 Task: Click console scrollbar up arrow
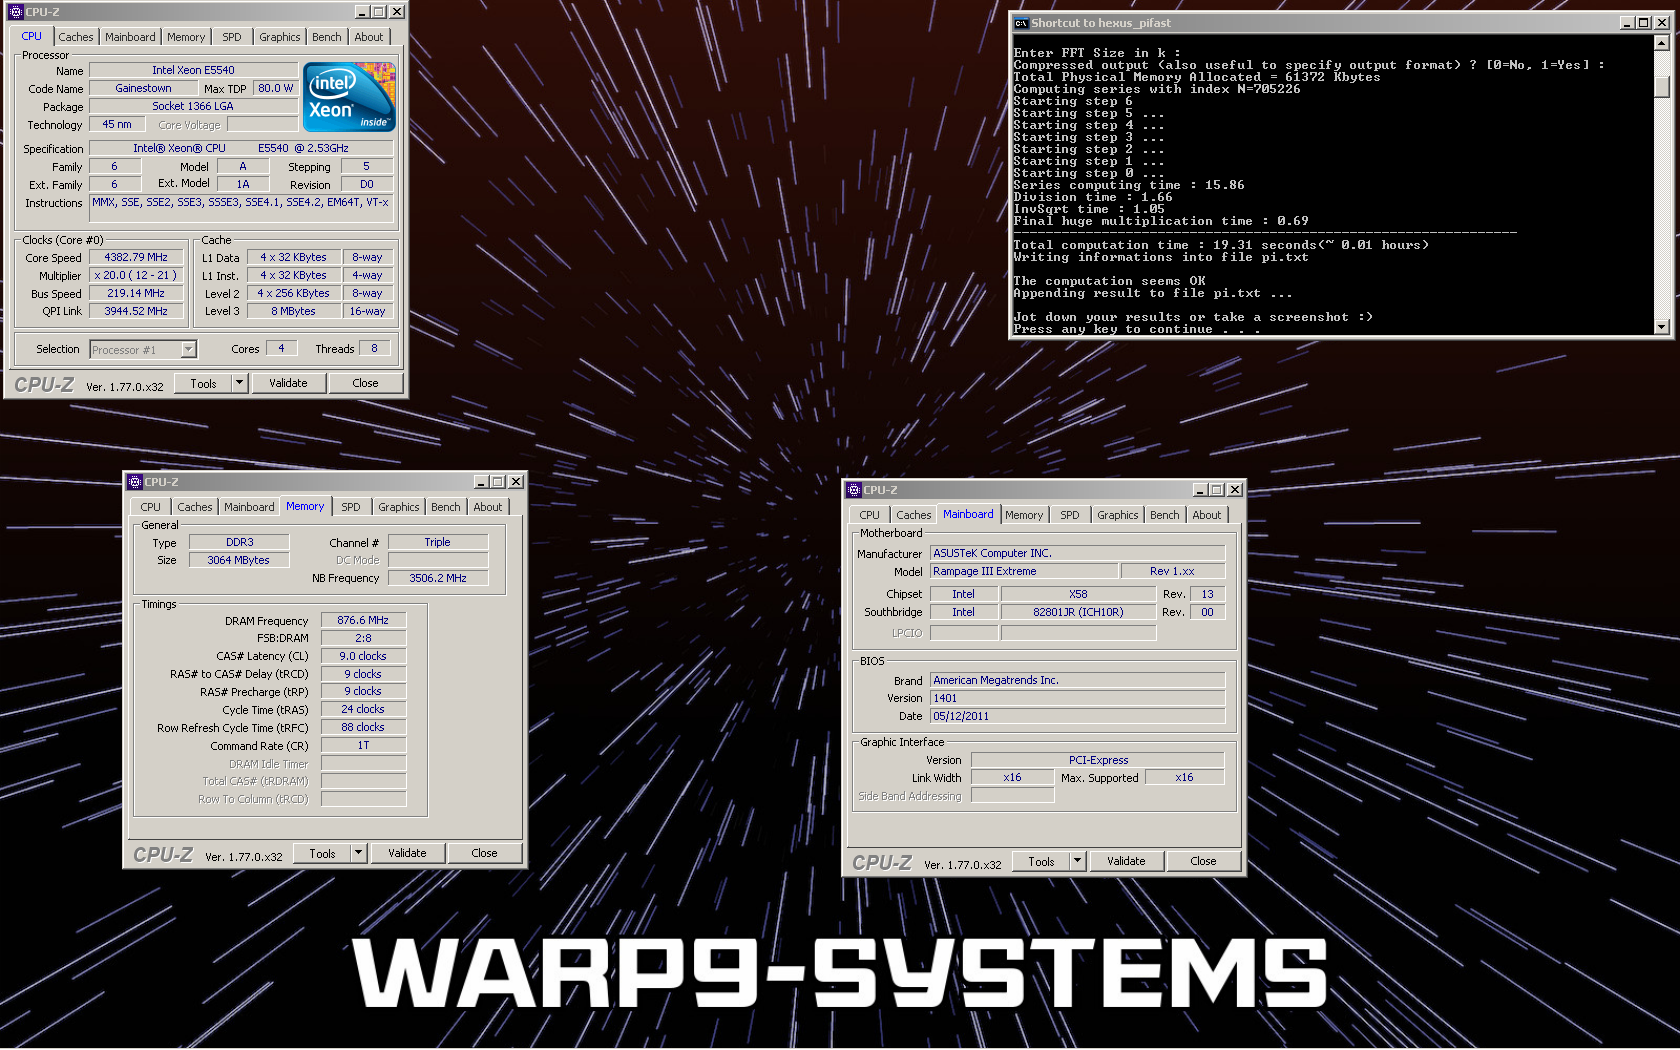tap(1661, 43)
